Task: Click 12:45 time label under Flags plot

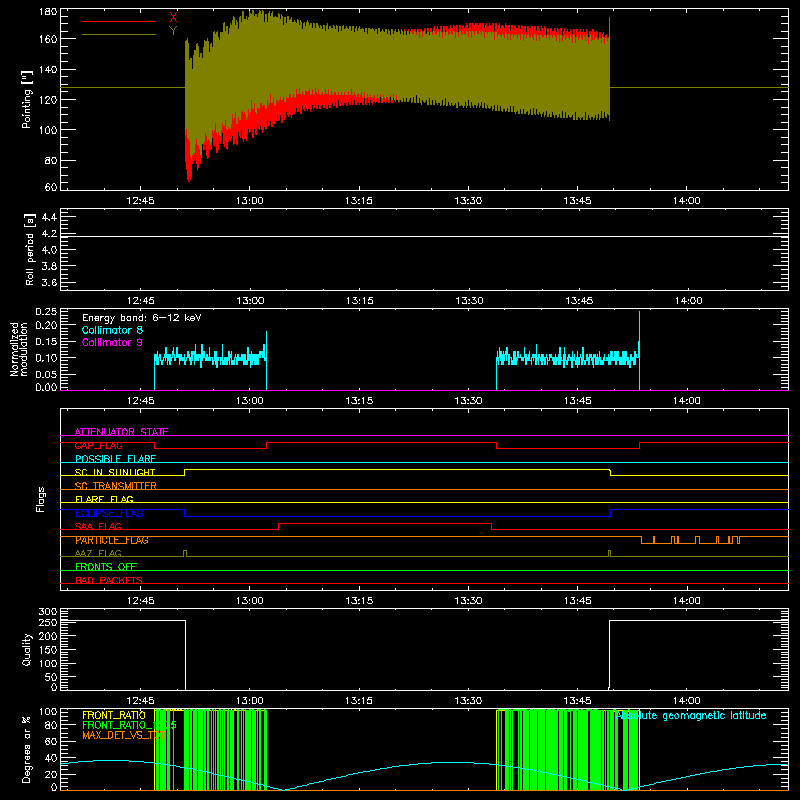Action: tap(140, 601)
